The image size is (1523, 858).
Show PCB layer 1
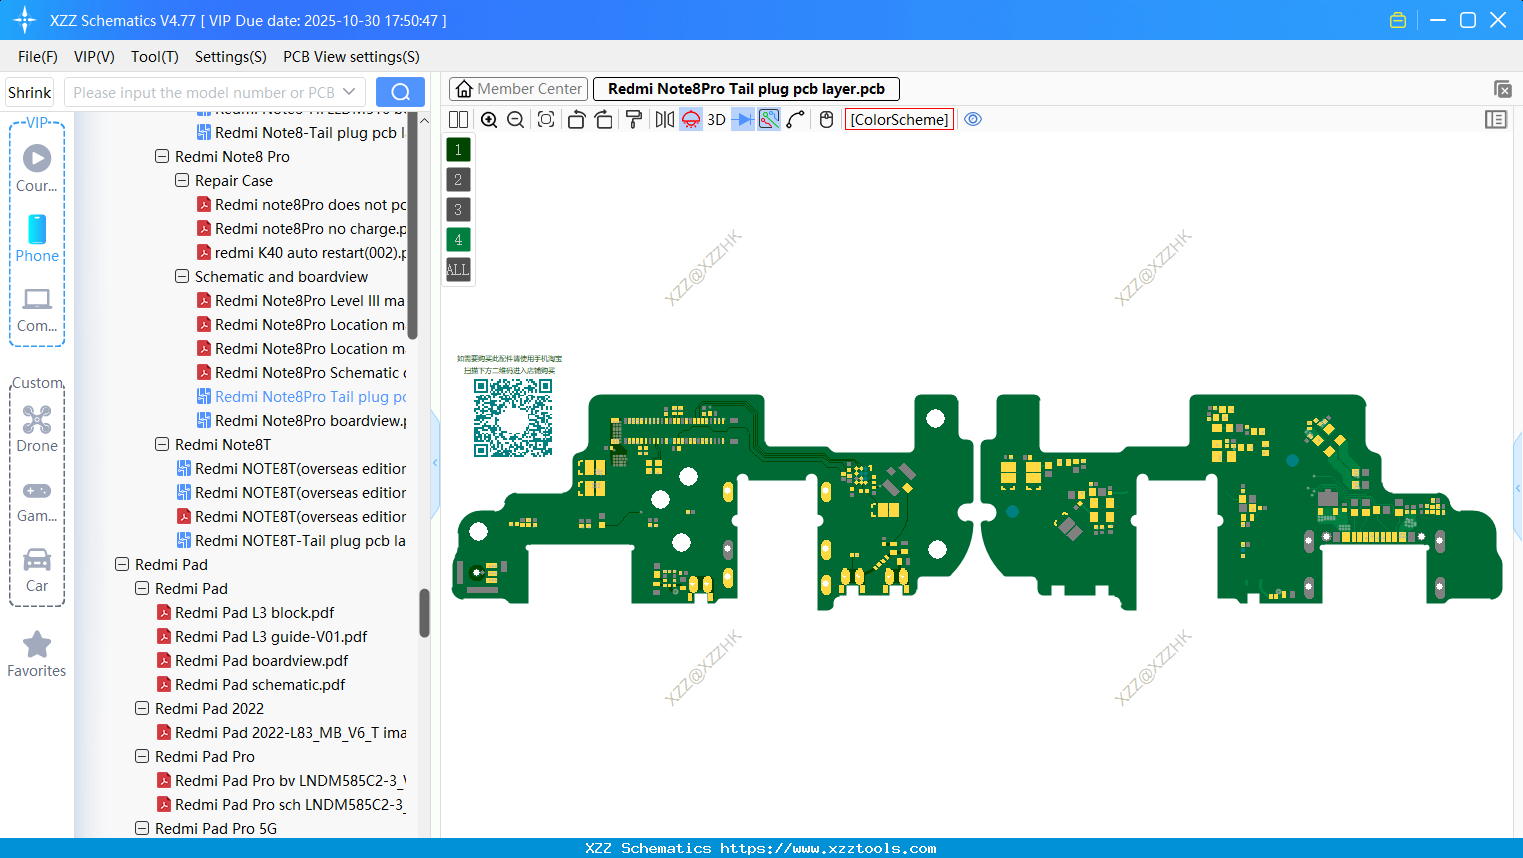click(458, 150)
